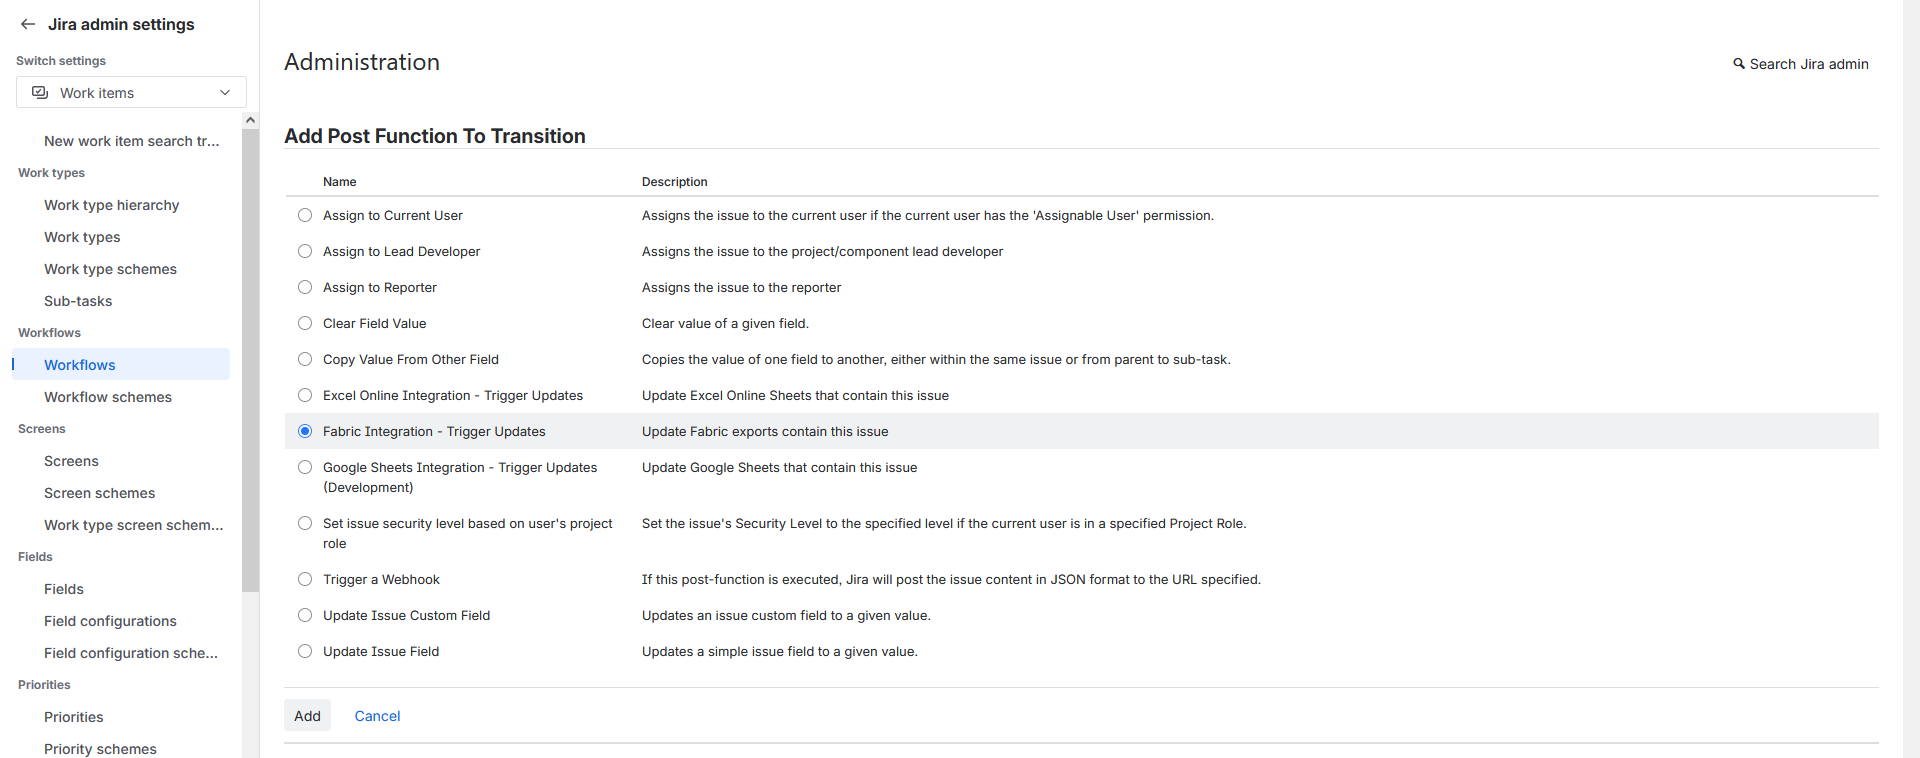1920x758 pixels.
Task: Click the Search Jira admin magnifier icon
Action: 1739,64
